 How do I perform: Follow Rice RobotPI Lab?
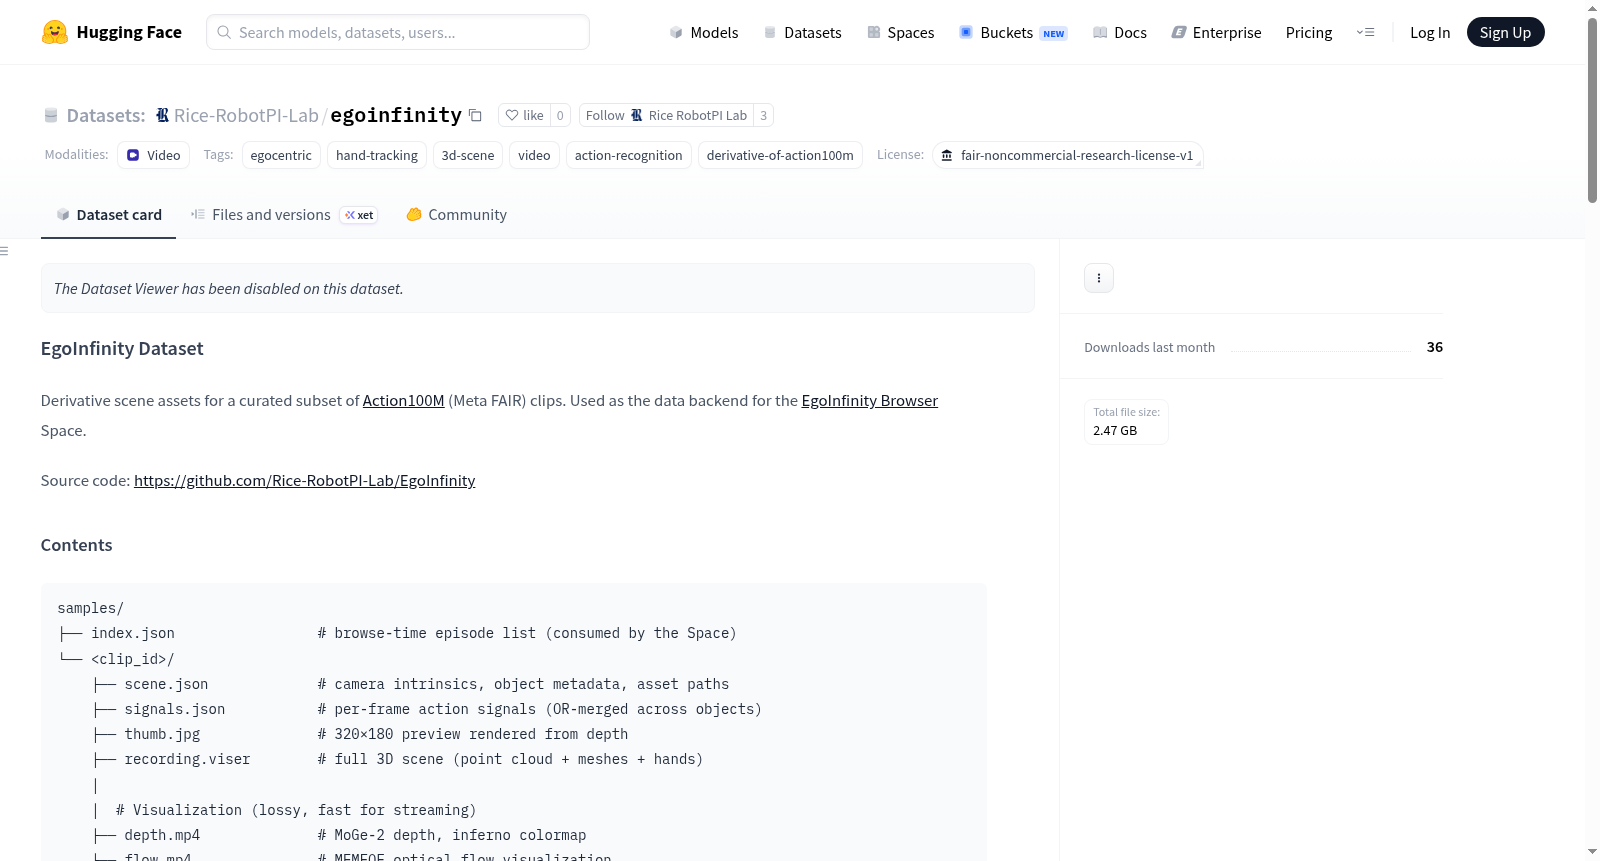click(x=666, y=115)
